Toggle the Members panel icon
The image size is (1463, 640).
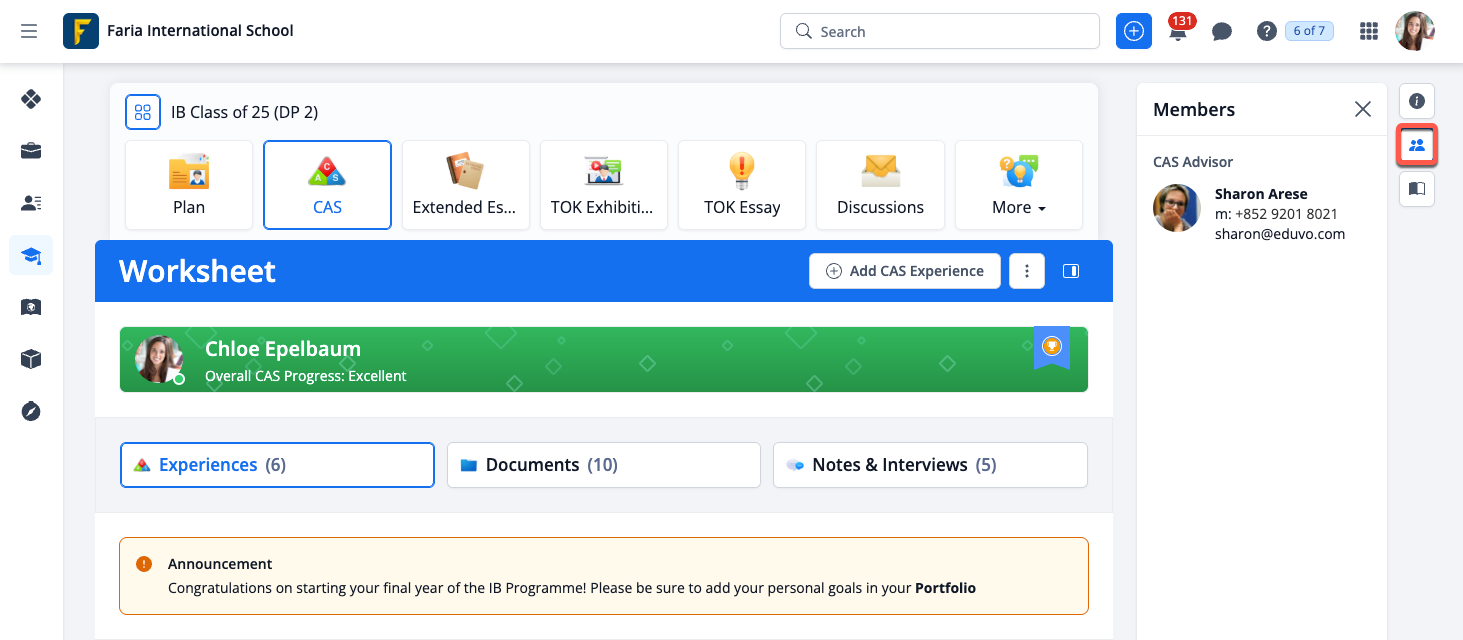point(1416,145)
